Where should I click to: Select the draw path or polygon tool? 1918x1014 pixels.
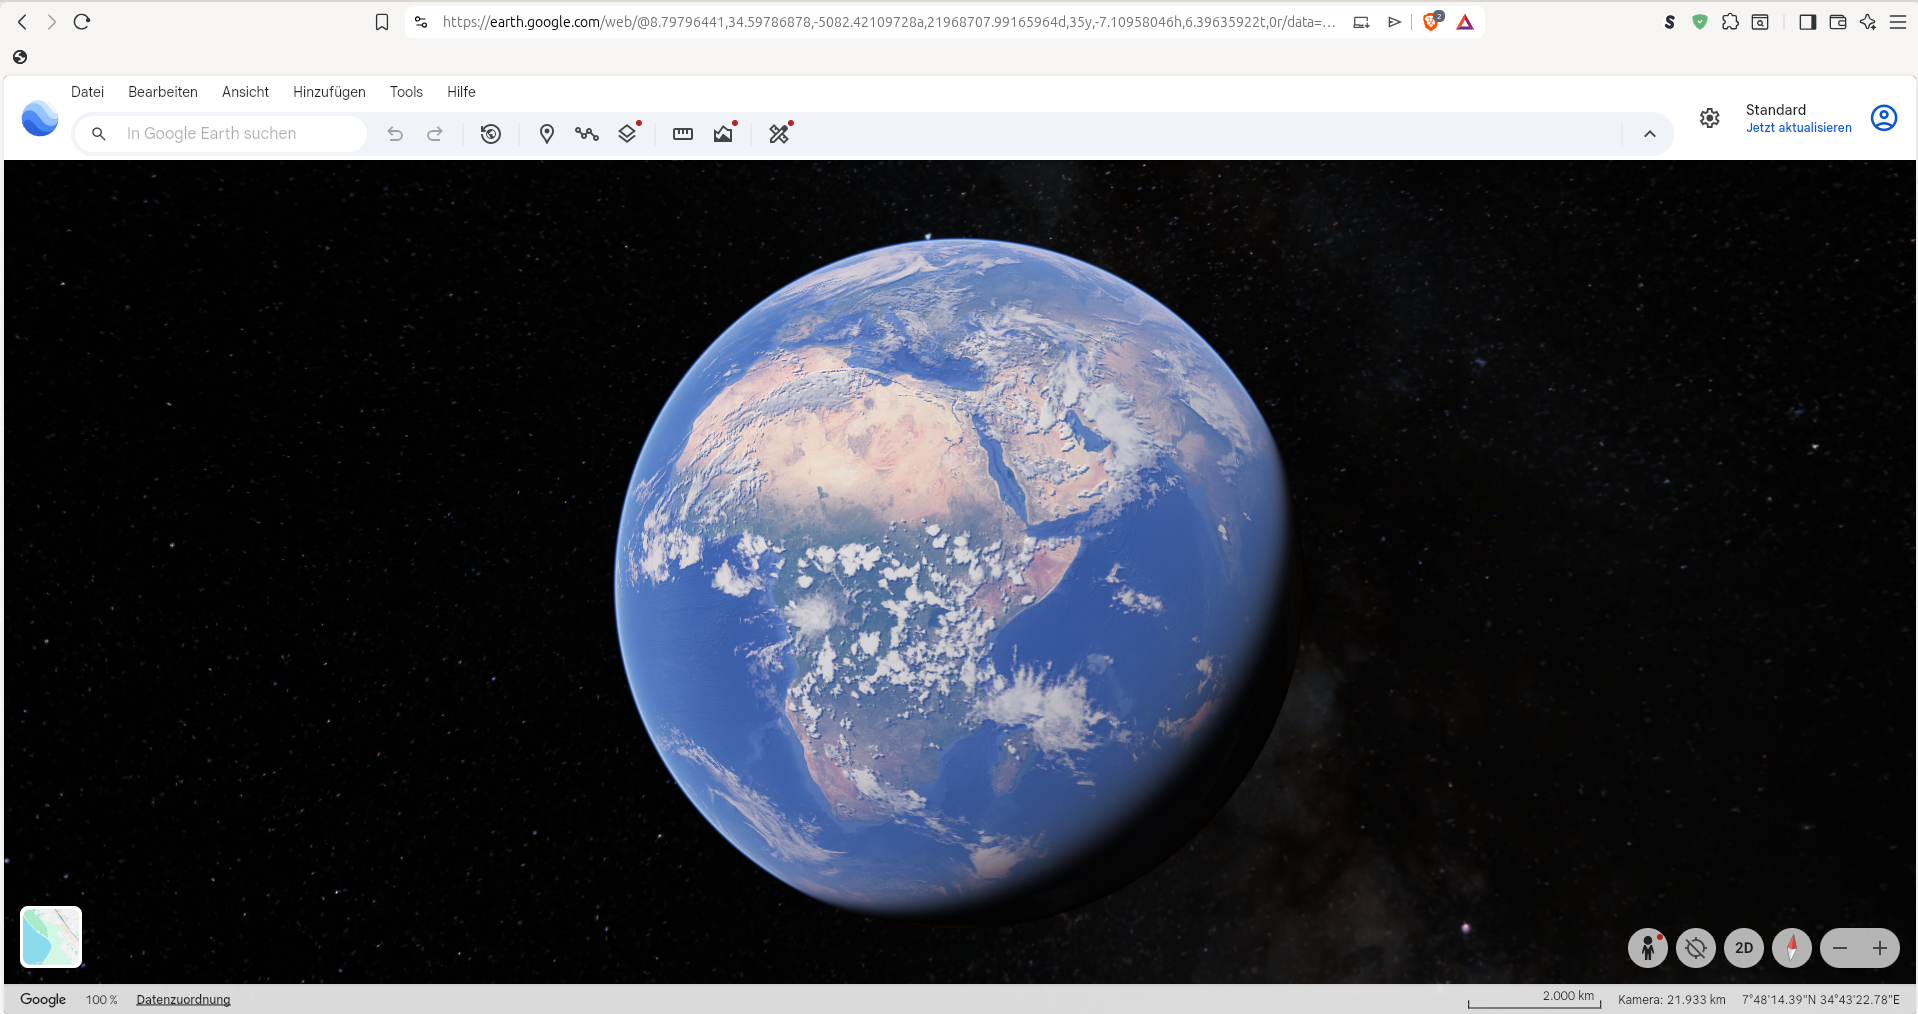click(587, 134)
